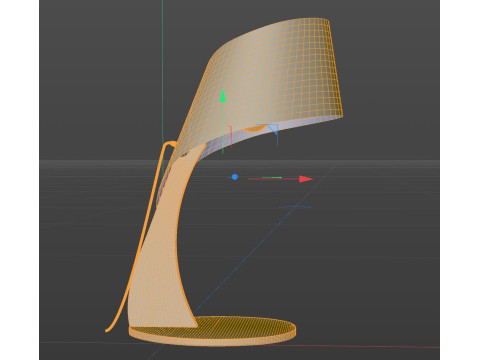
Task: Click the blue plane handle under shade
Action: pyautogui.click(x=273, y=129)
